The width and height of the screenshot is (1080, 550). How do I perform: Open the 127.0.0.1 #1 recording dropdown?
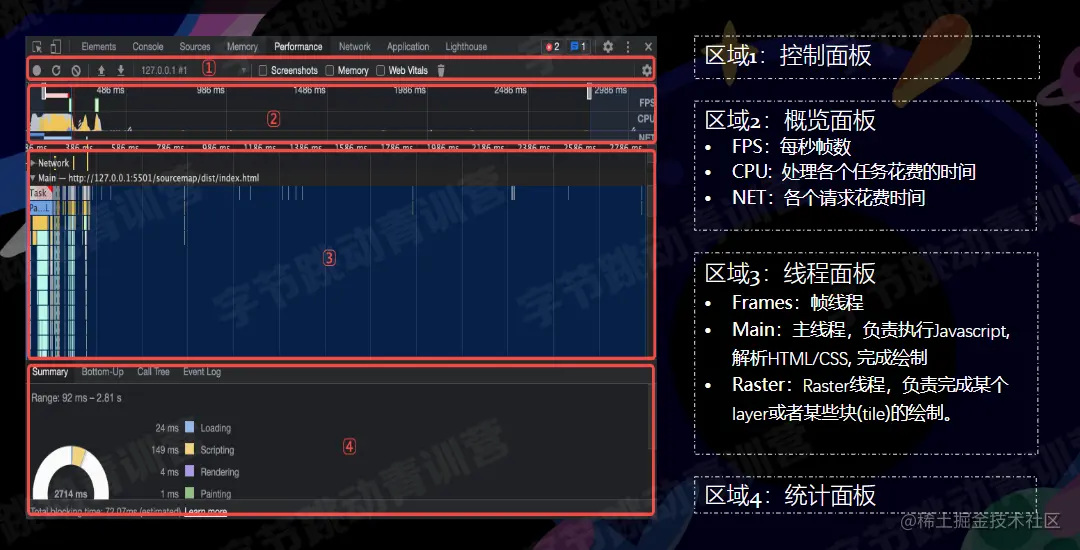click(194, 70)
